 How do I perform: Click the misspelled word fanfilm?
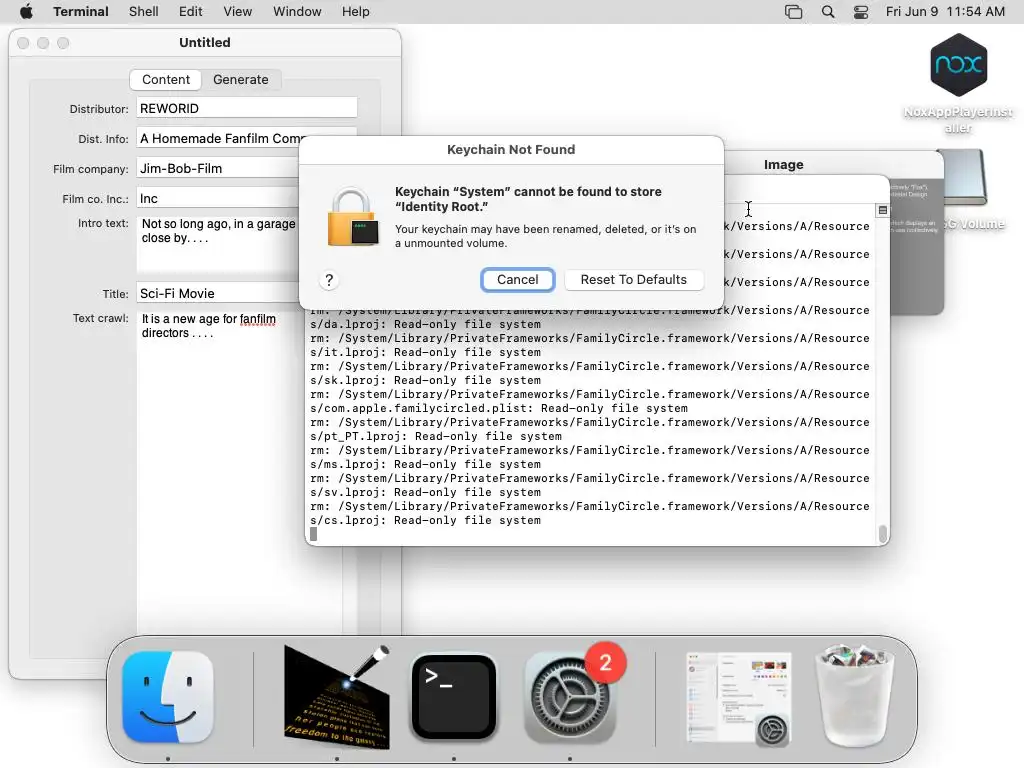click(x=258, y=319)
